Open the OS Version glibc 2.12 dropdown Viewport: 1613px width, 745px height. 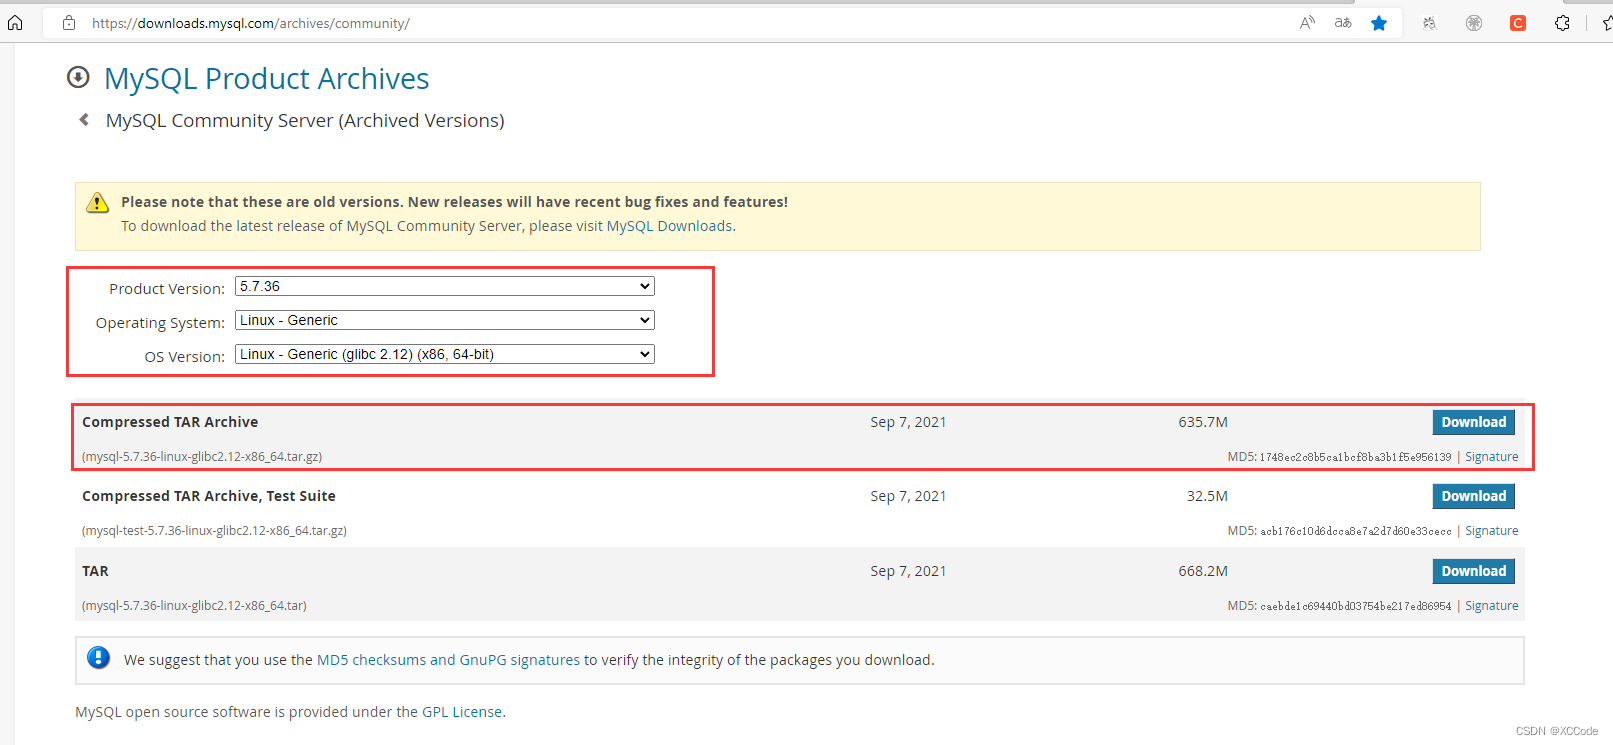click(x=445, y=354)
